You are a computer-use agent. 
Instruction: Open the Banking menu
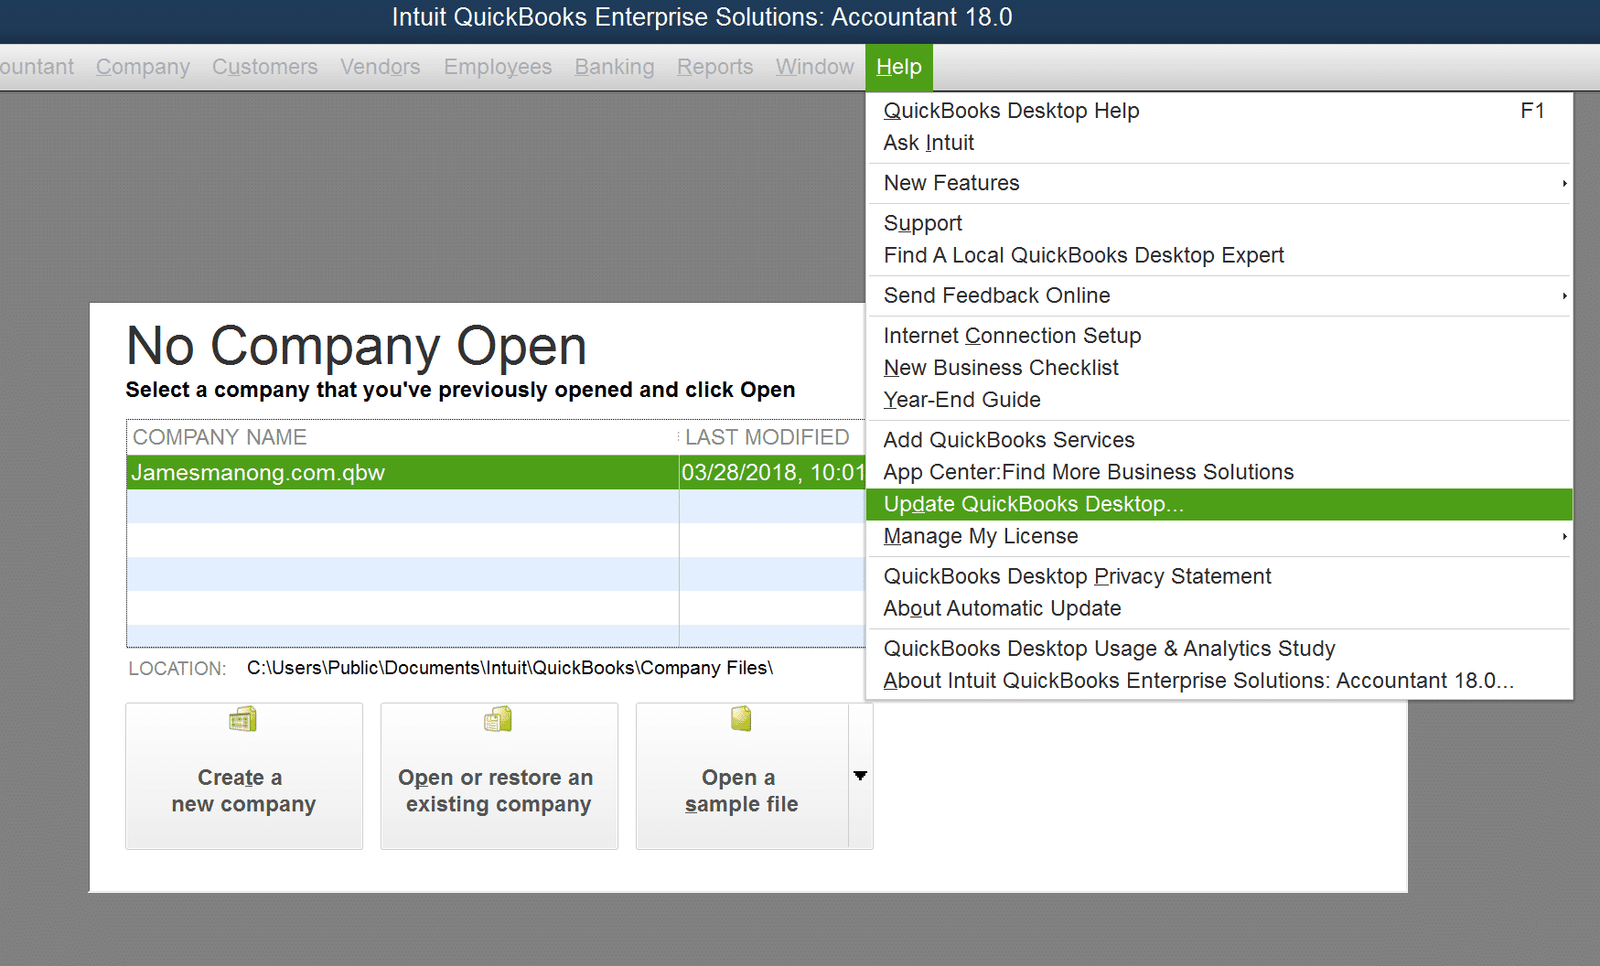[613, 67]
